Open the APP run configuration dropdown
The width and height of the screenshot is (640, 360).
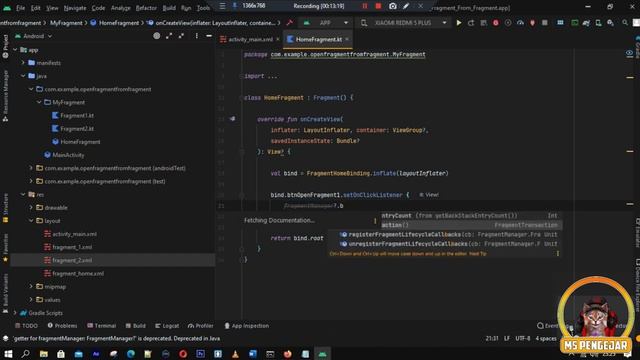326,23
